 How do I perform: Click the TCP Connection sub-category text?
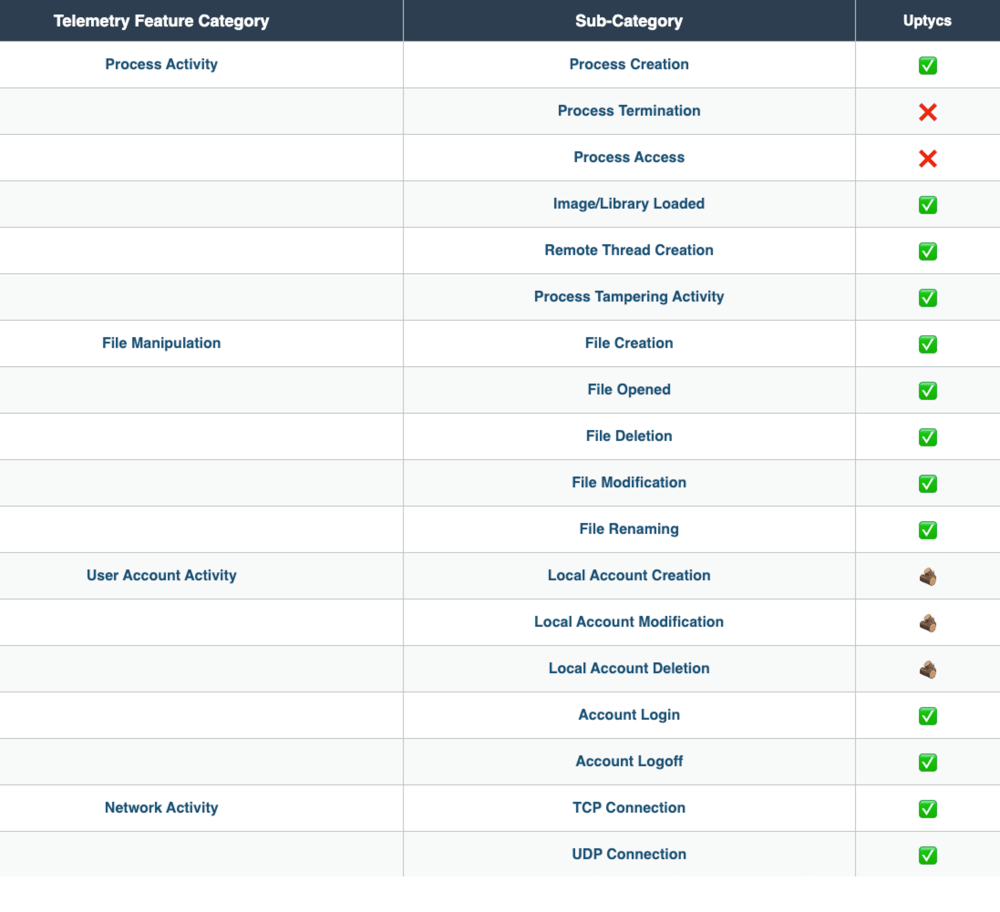pyautogui.click(x=629, y=807)
